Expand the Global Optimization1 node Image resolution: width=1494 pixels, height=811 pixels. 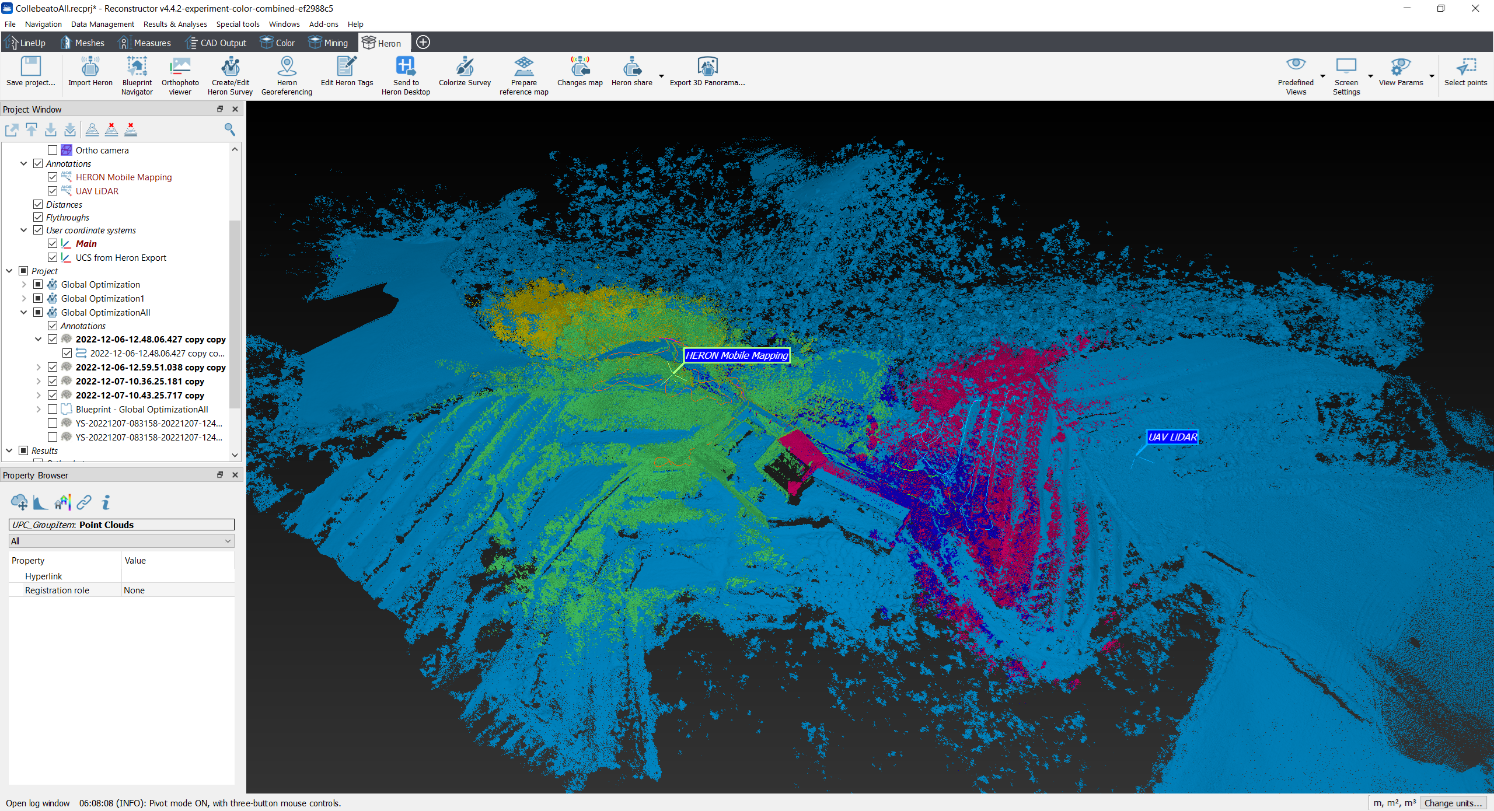pos(24,298)
